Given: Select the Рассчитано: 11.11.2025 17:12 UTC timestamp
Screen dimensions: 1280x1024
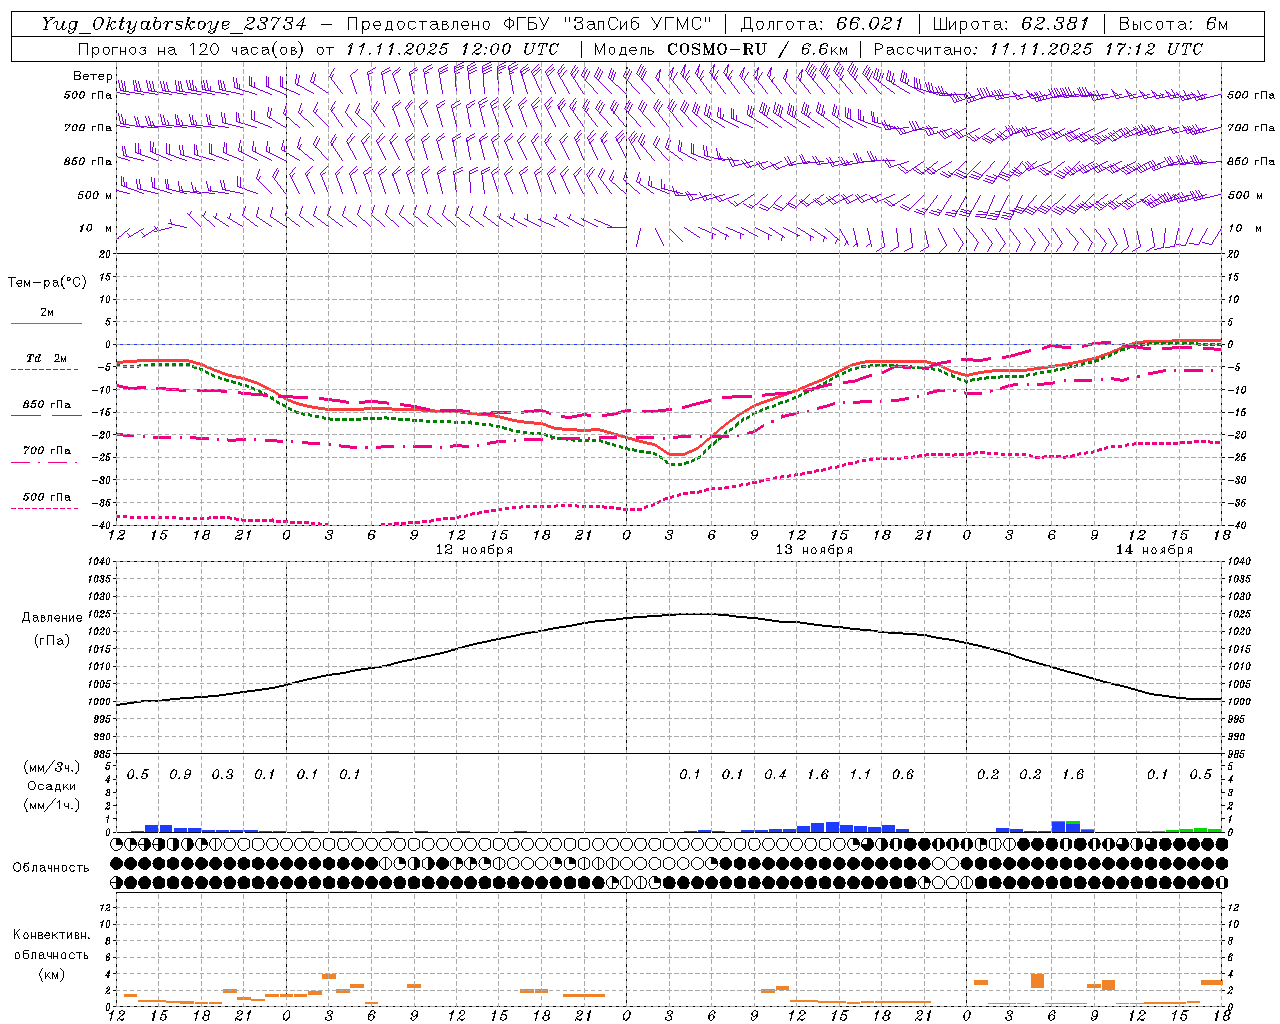Looking at the screenshot, I should click(x=1038, y=49).
